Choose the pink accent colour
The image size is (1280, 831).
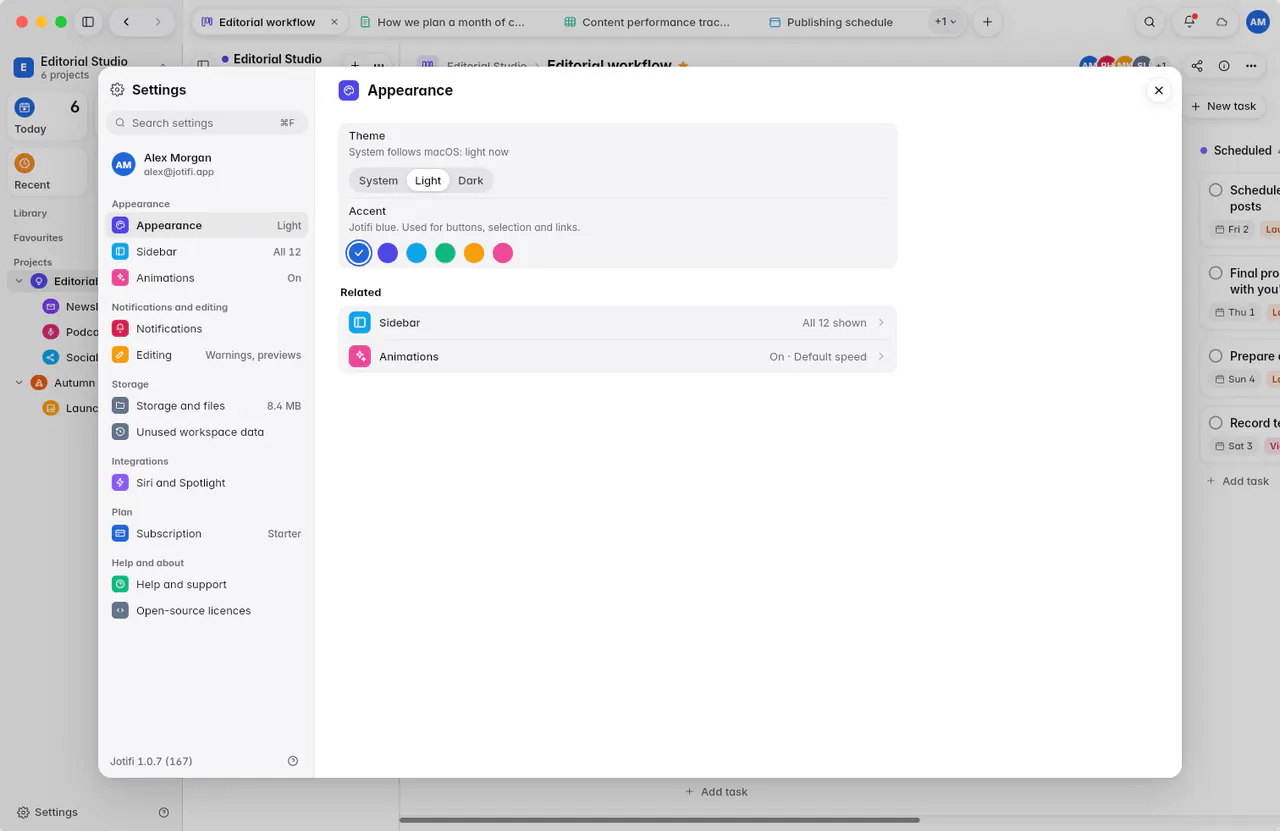[503, 253]
